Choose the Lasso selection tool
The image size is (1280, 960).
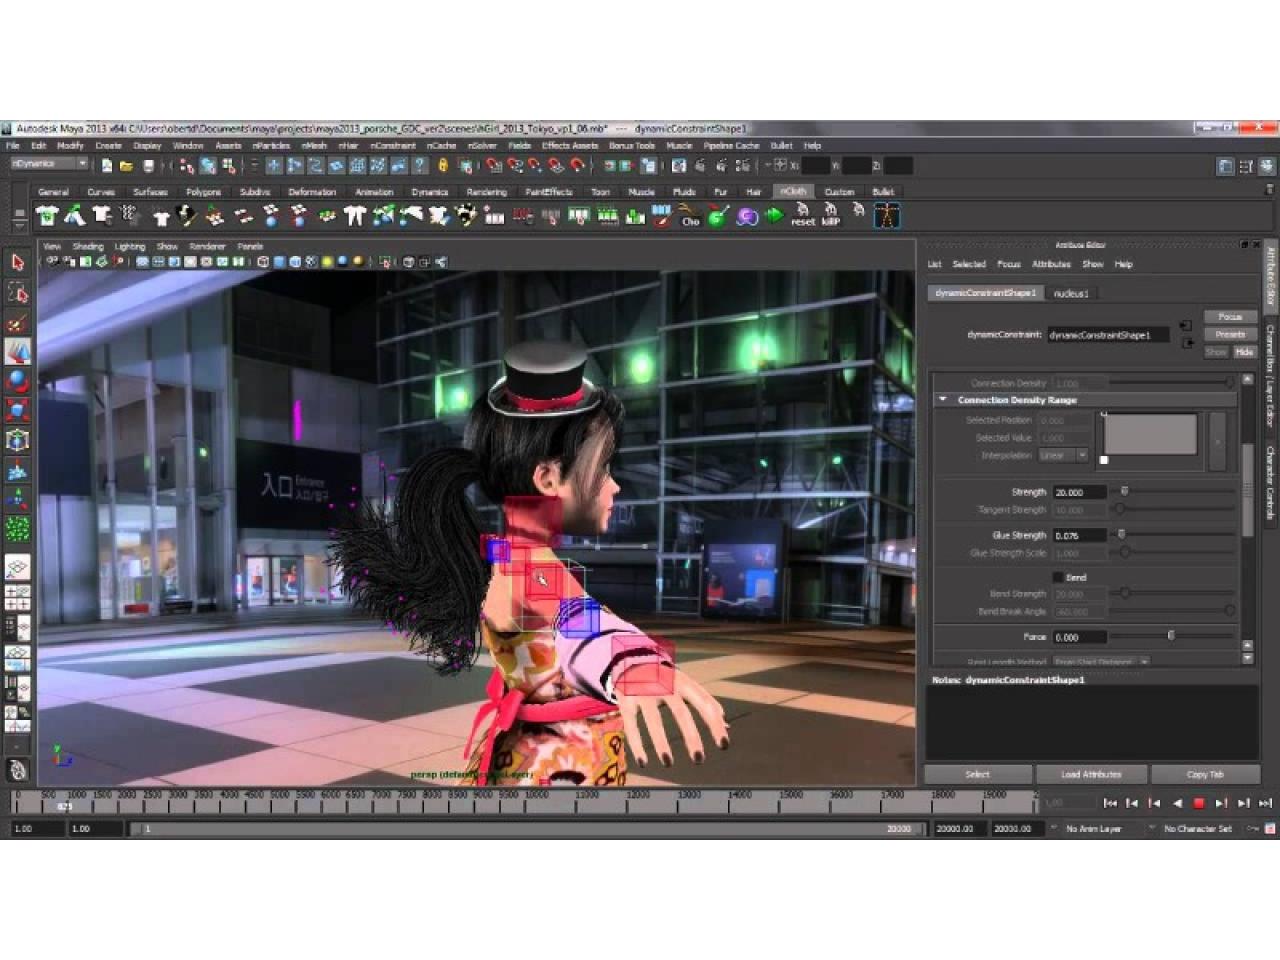(x=17, y=292)
